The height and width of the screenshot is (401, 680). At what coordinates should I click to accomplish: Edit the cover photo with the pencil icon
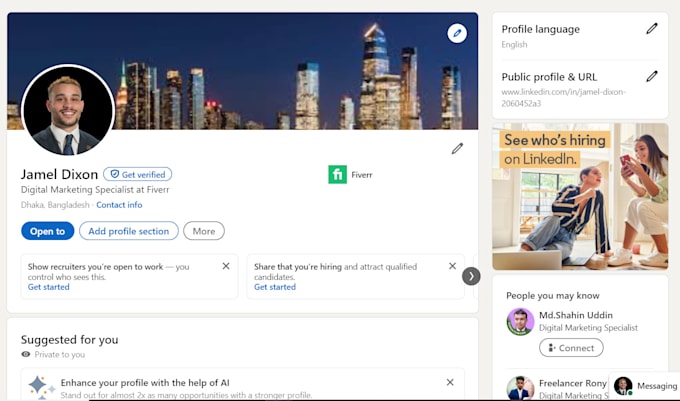[457, 33]
